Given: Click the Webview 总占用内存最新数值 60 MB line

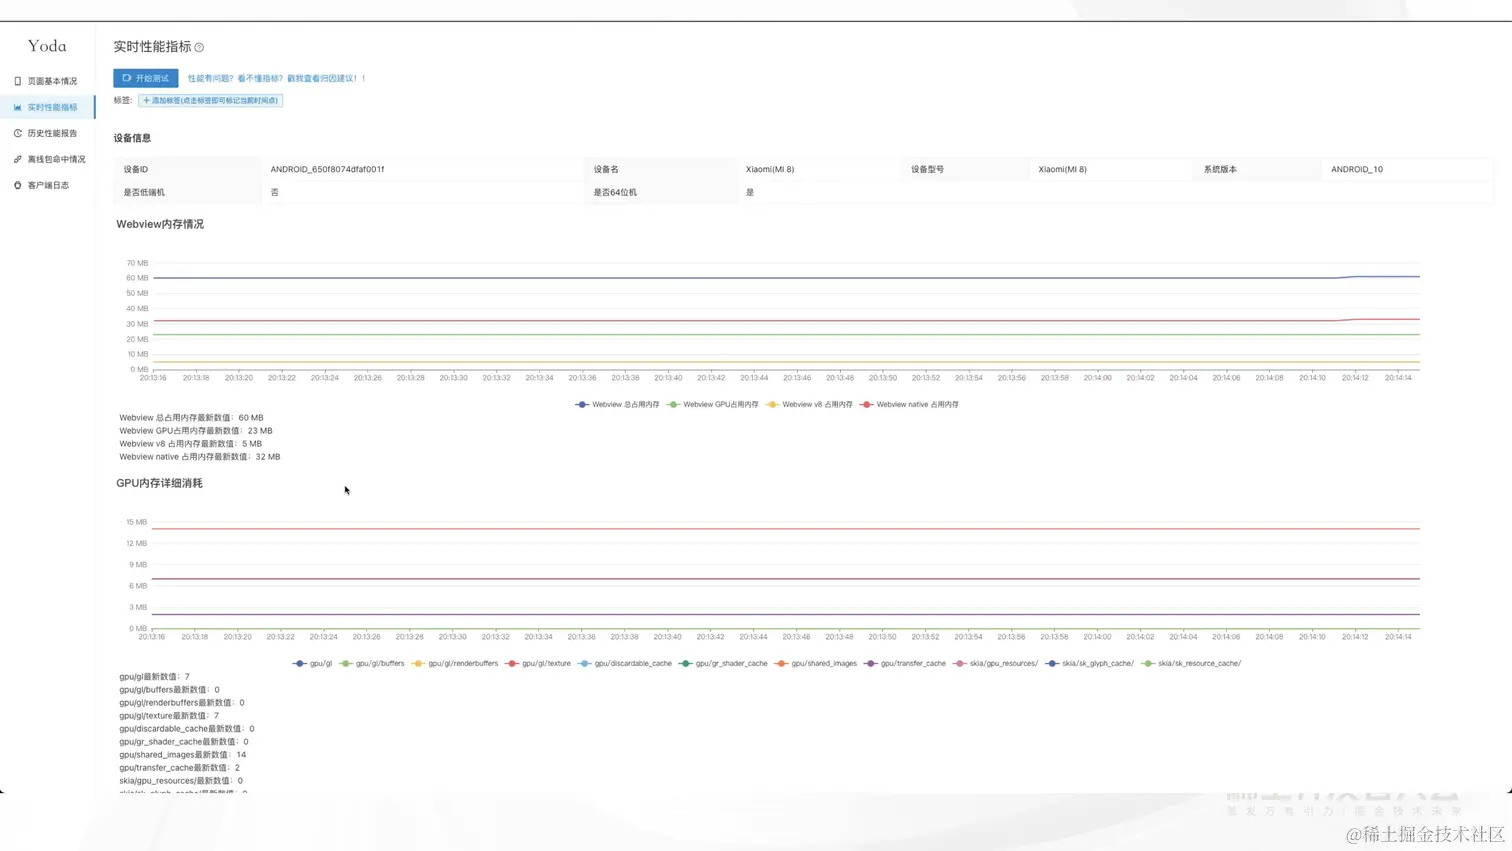Looking at the screenshot, I should pyautogui.click(x=191, y=418).
